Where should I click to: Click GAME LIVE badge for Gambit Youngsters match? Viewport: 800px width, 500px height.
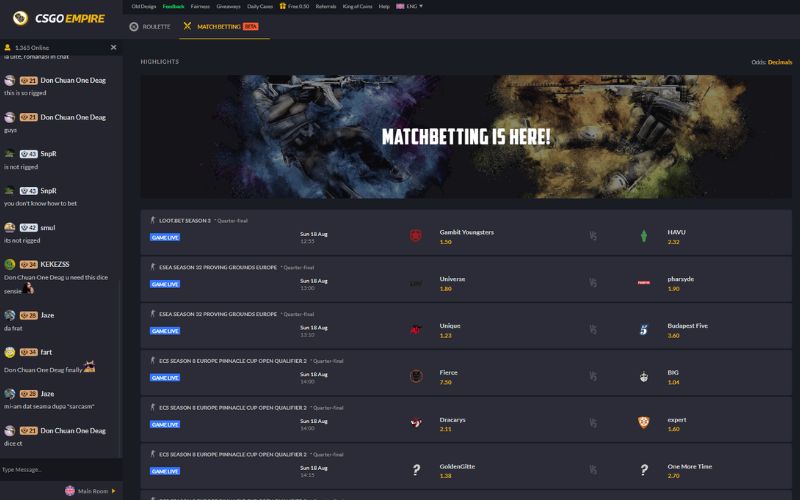point(165,237)
